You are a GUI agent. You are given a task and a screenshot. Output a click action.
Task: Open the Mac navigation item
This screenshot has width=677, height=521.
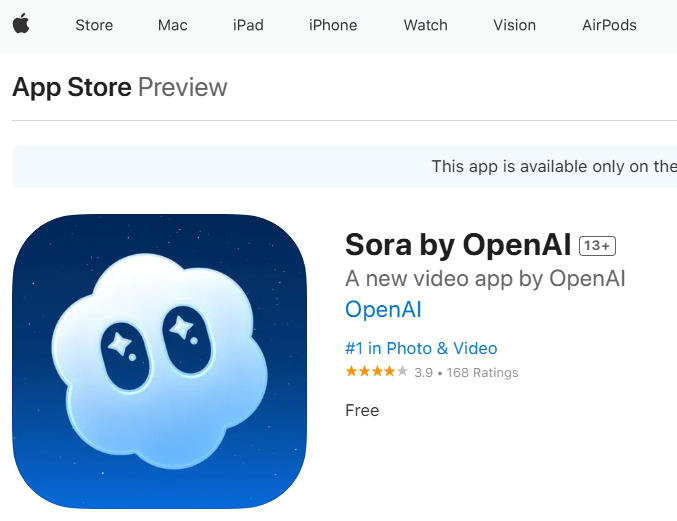click(173, 25)
